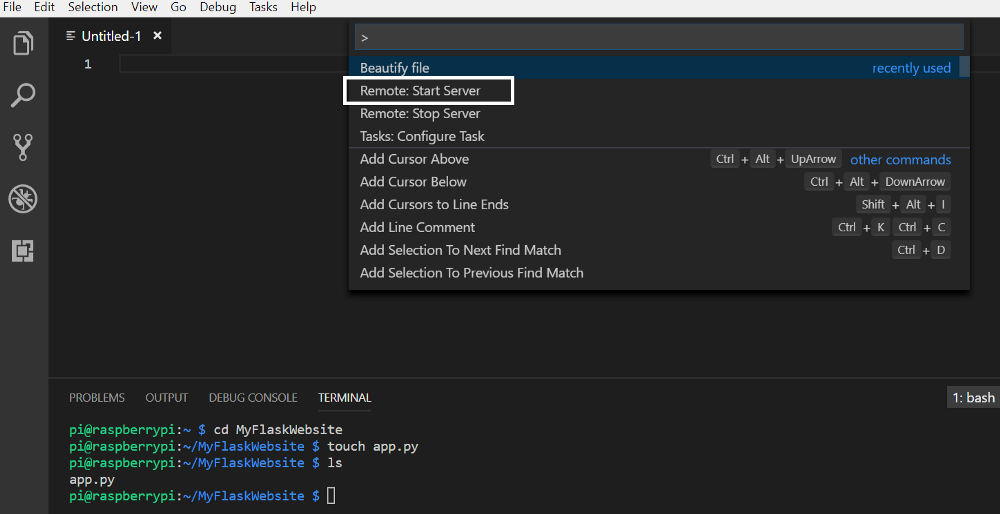The image size is (1000, 514).
Task: Select the Untitled-1 tab
Action: pyautogui.click(x=110, y=36)
